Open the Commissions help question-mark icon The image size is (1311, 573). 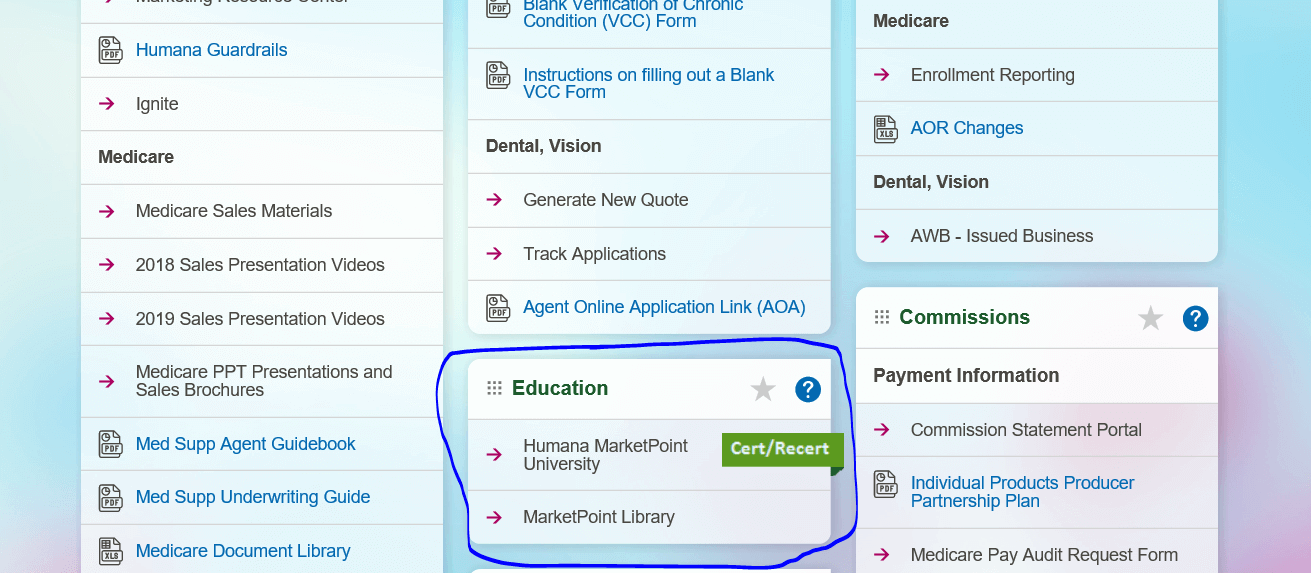[x=1195, y=318]
